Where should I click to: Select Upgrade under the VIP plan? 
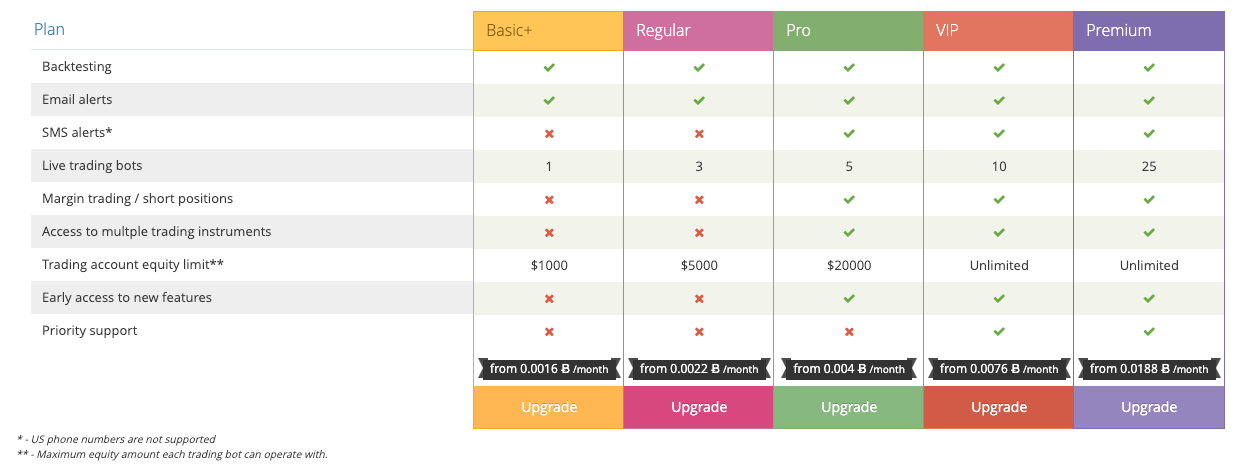pyautogui.click(x=998, y=407)
